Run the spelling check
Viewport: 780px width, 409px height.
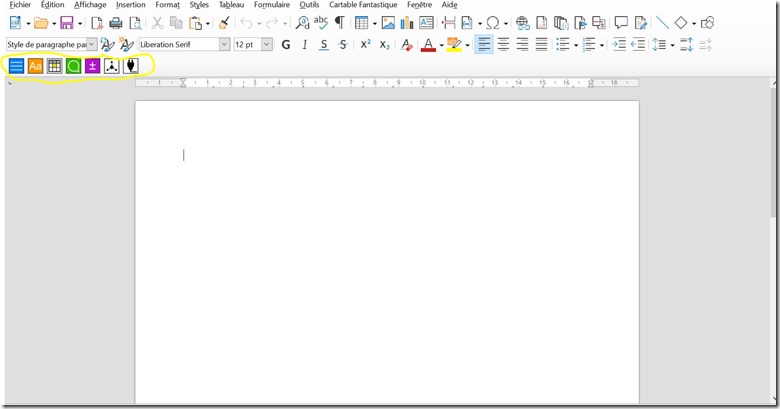[321, 23]
